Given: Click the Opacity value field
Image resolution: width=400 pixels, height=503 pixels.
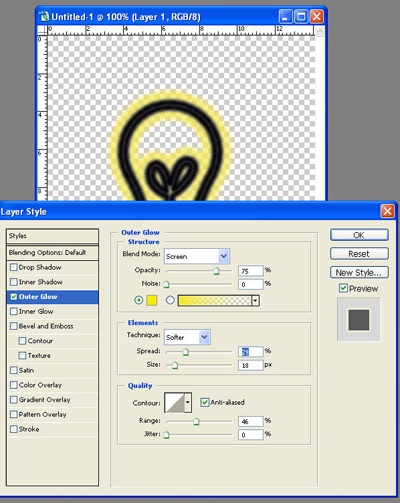Looking at the screenshot, I should [251, 271].
